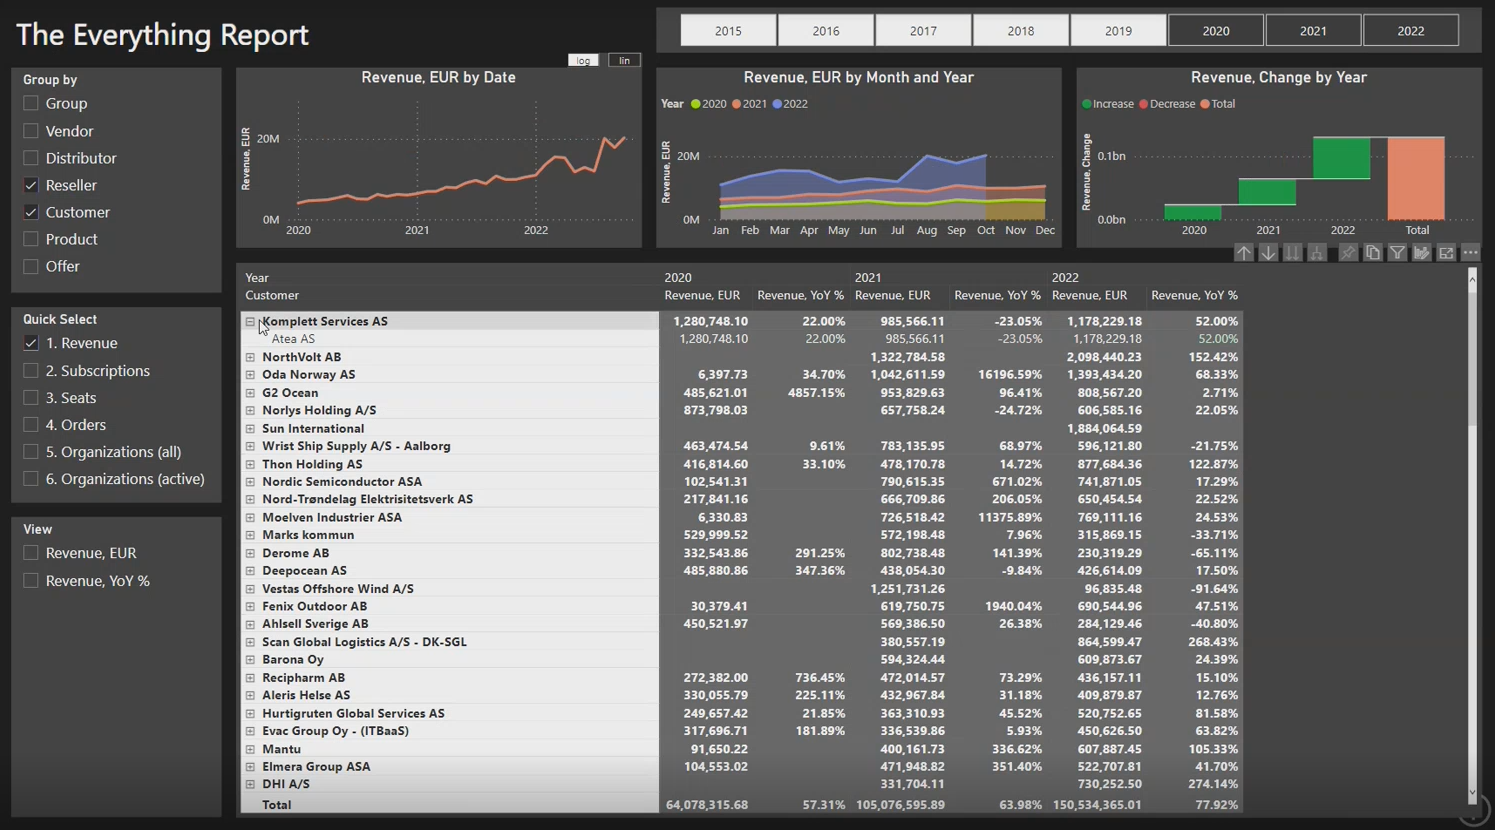The width and height of the screenshot is (1495, 830).
Task: Toggle the 2021 year button
Action: pyautogui.click(x=1313, y=31)
